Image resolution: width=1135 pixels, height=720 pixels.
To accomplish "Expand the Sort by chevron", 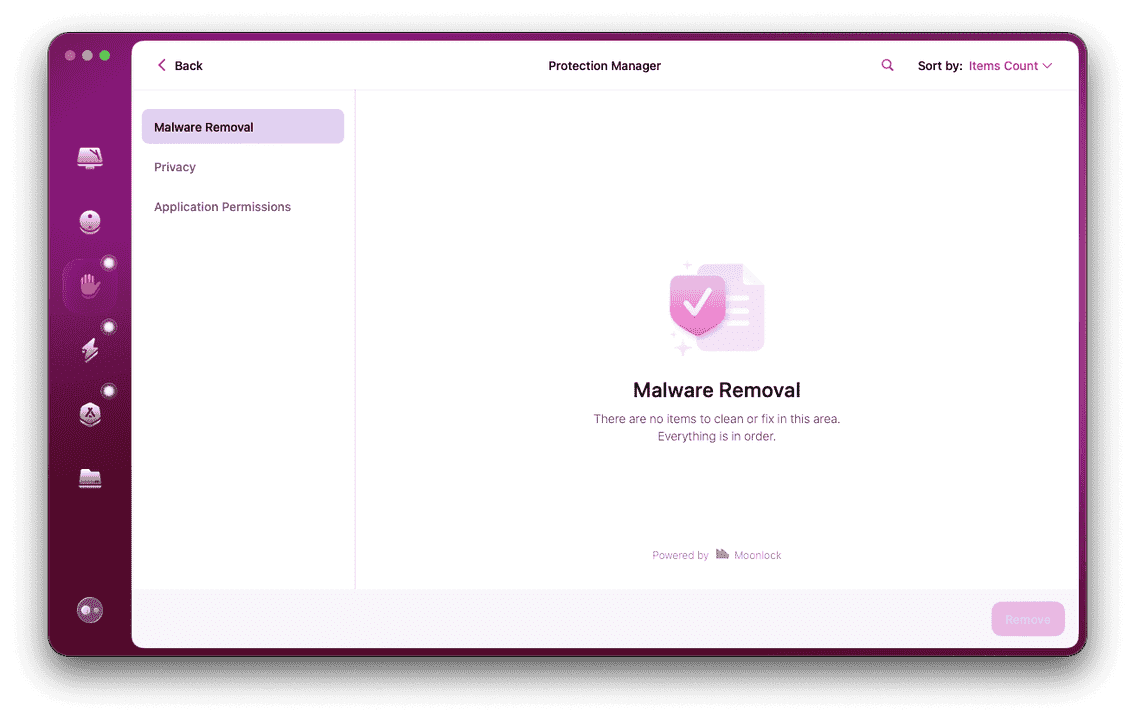I will tap(1046, 65).
